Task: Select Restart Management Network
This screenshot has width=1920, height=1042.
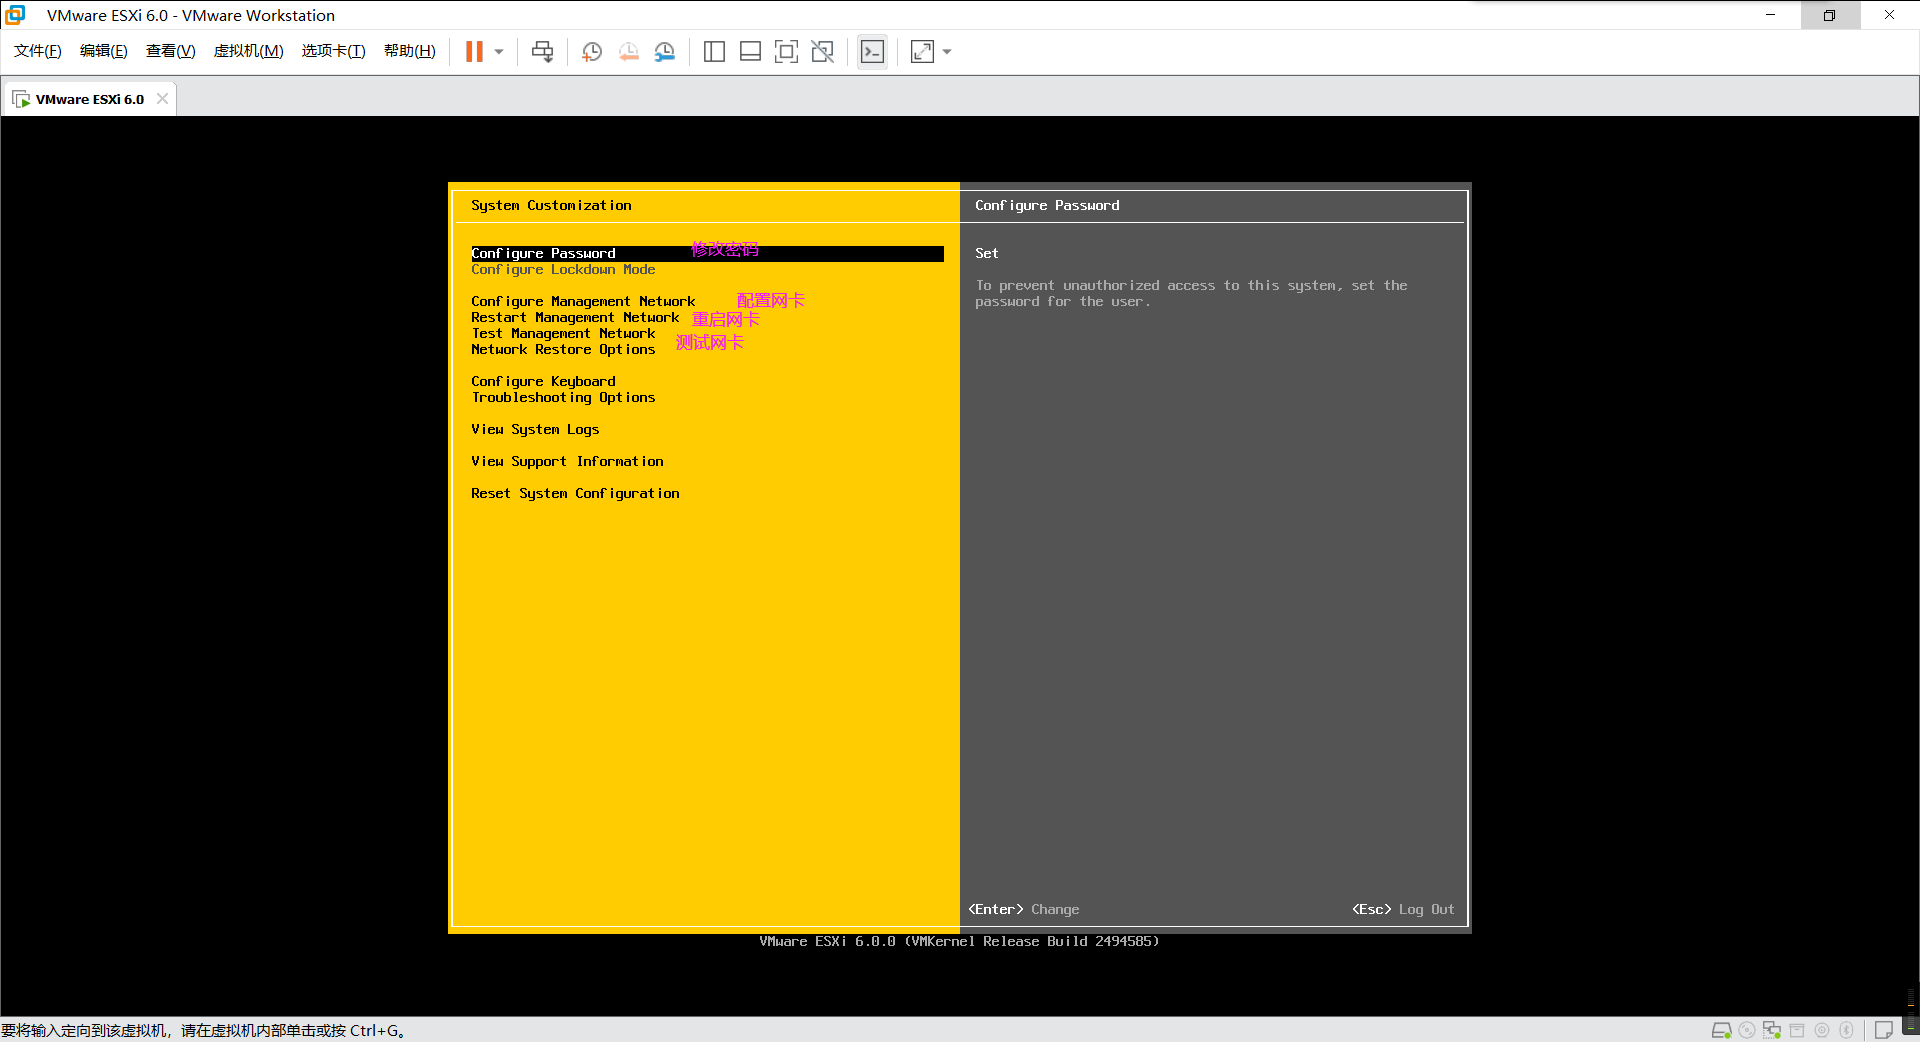Action: pyautogui.click(x=575, y=318)
